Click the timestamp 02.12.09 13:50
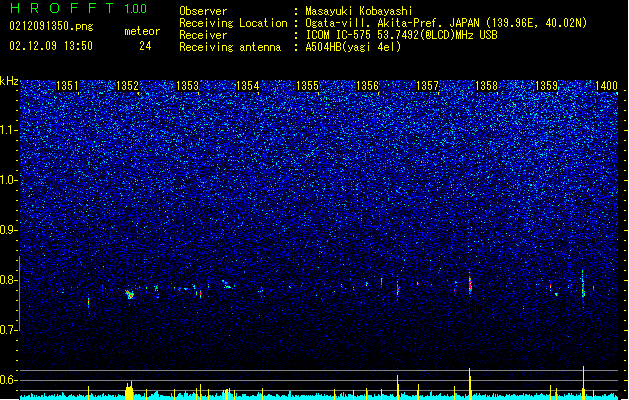 tap(51, 46)
